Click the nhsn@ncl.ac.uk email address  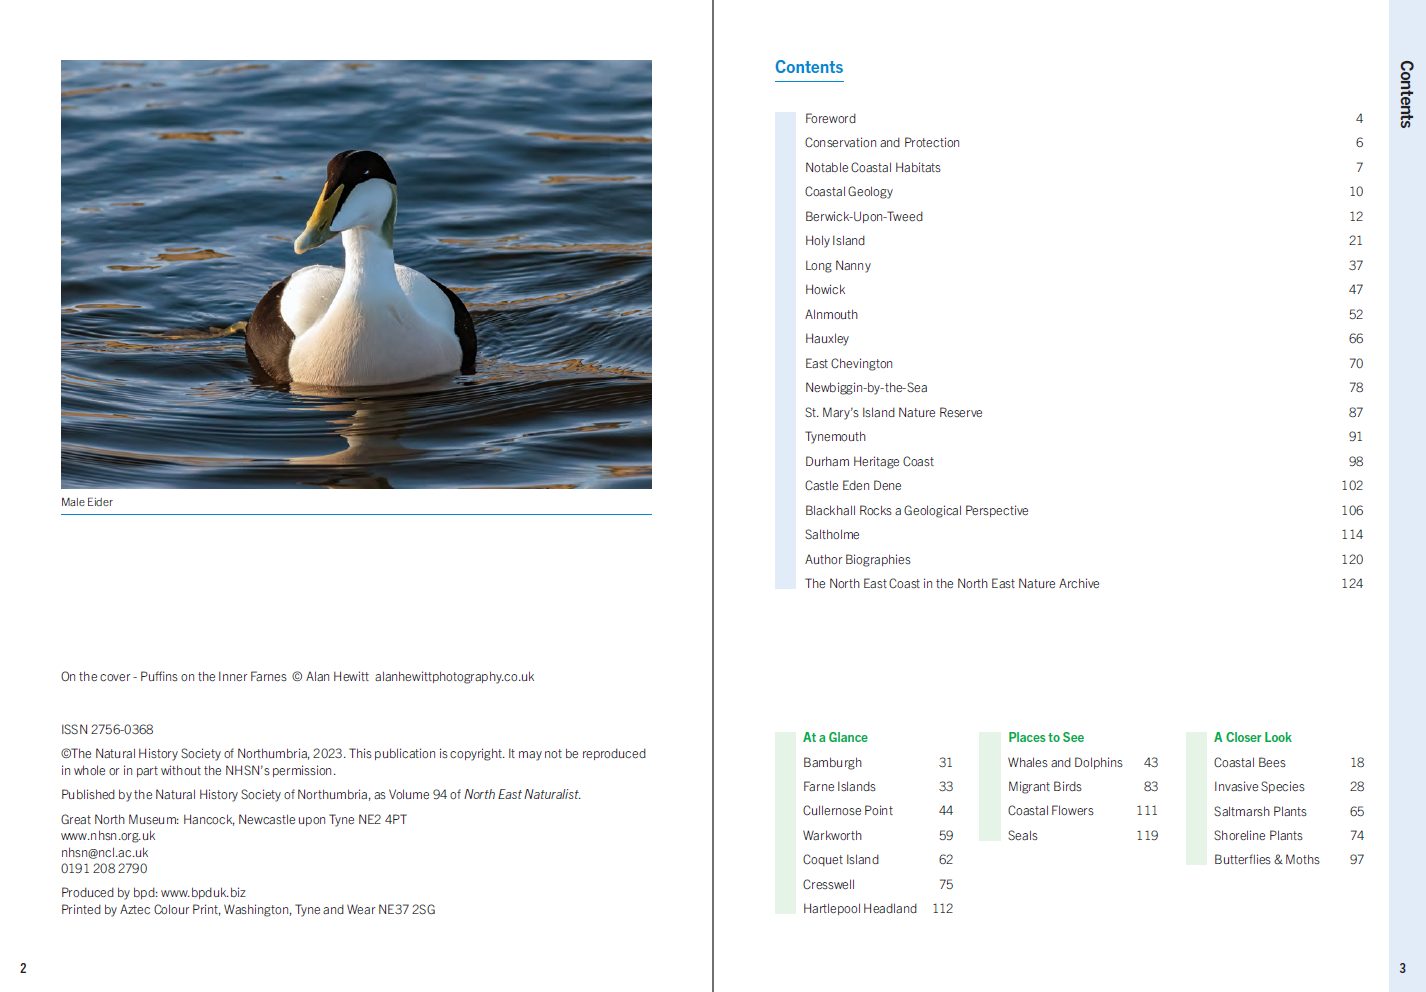[x=105, y=853]
